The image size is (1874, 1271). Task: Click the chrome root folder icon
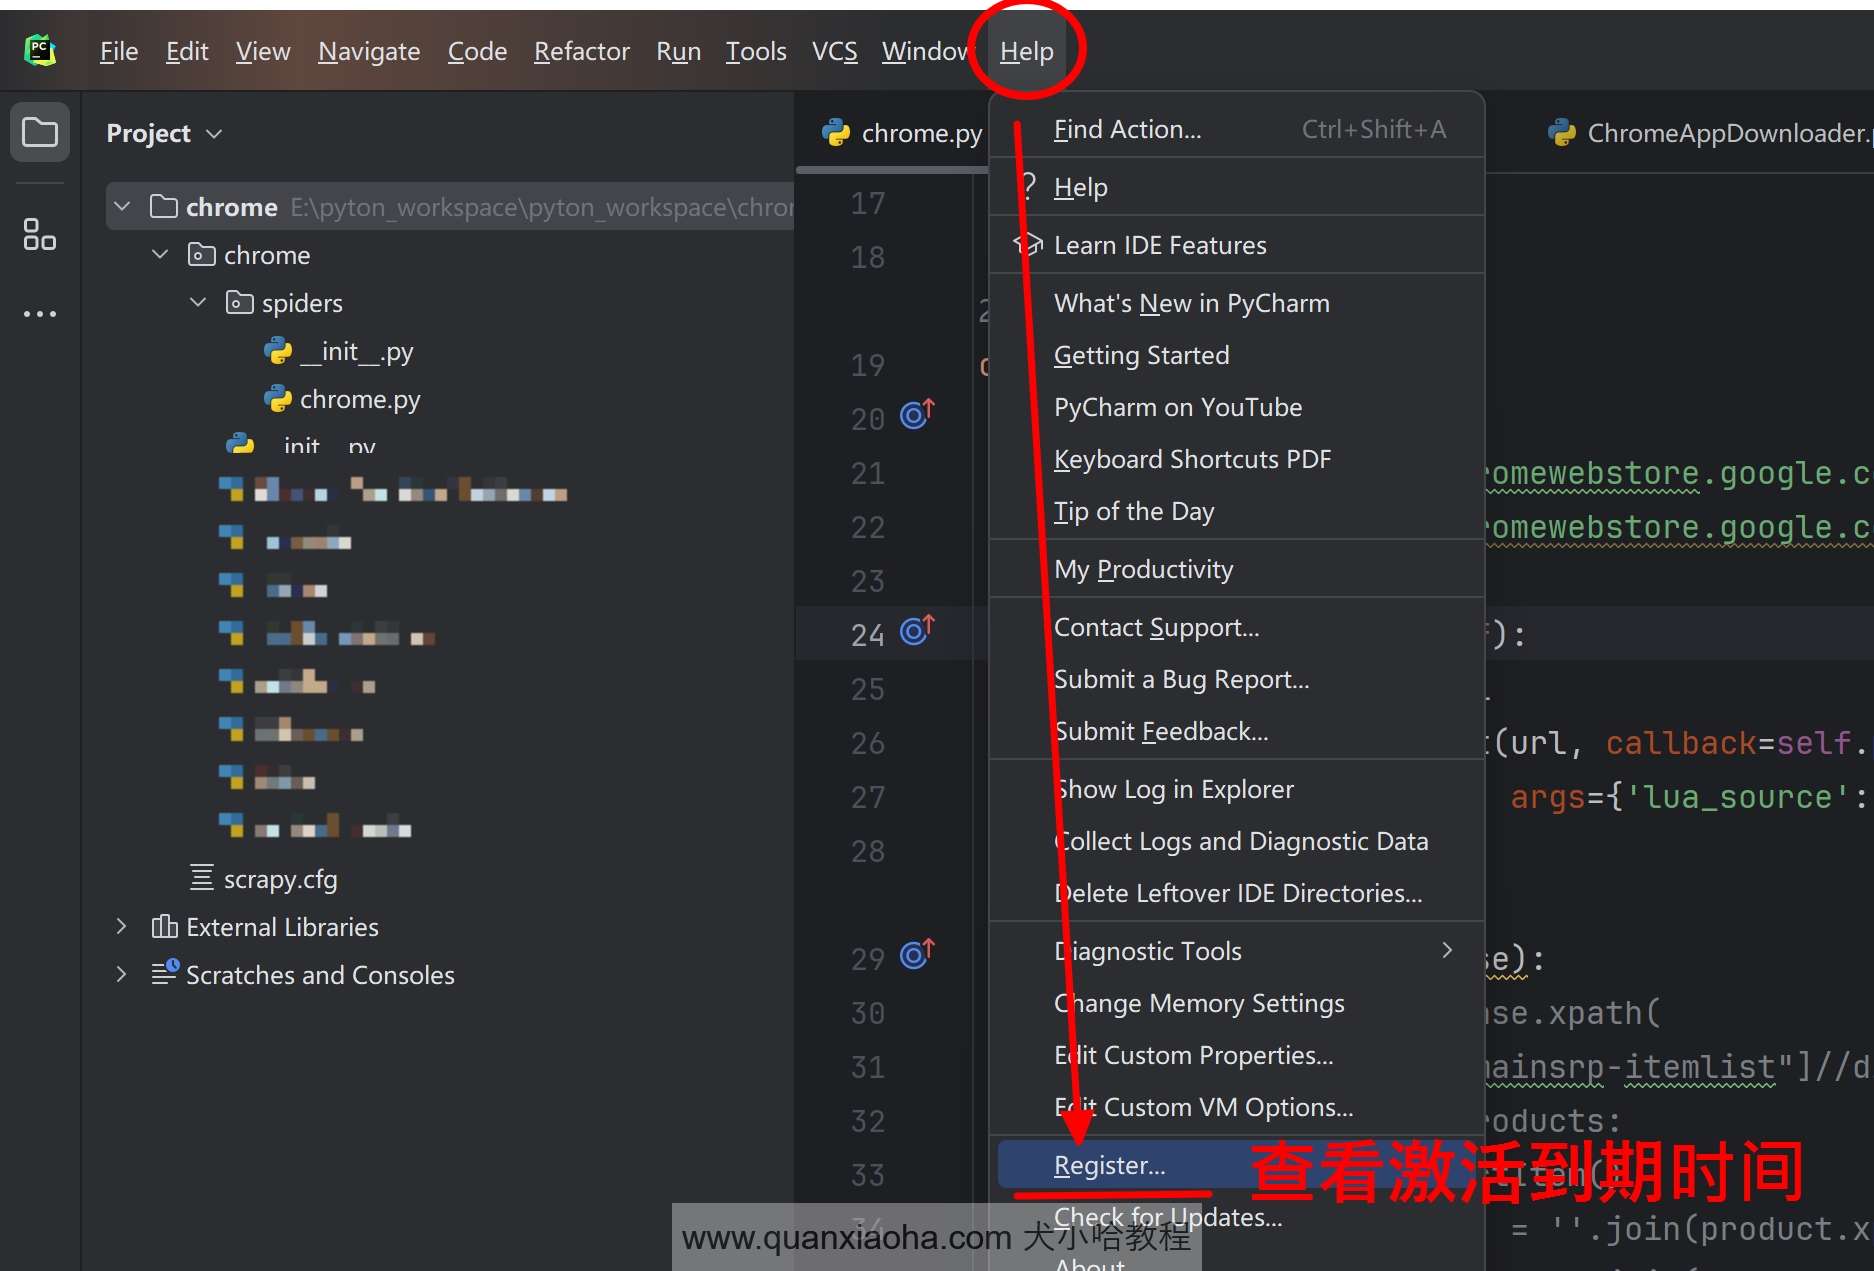163,206
